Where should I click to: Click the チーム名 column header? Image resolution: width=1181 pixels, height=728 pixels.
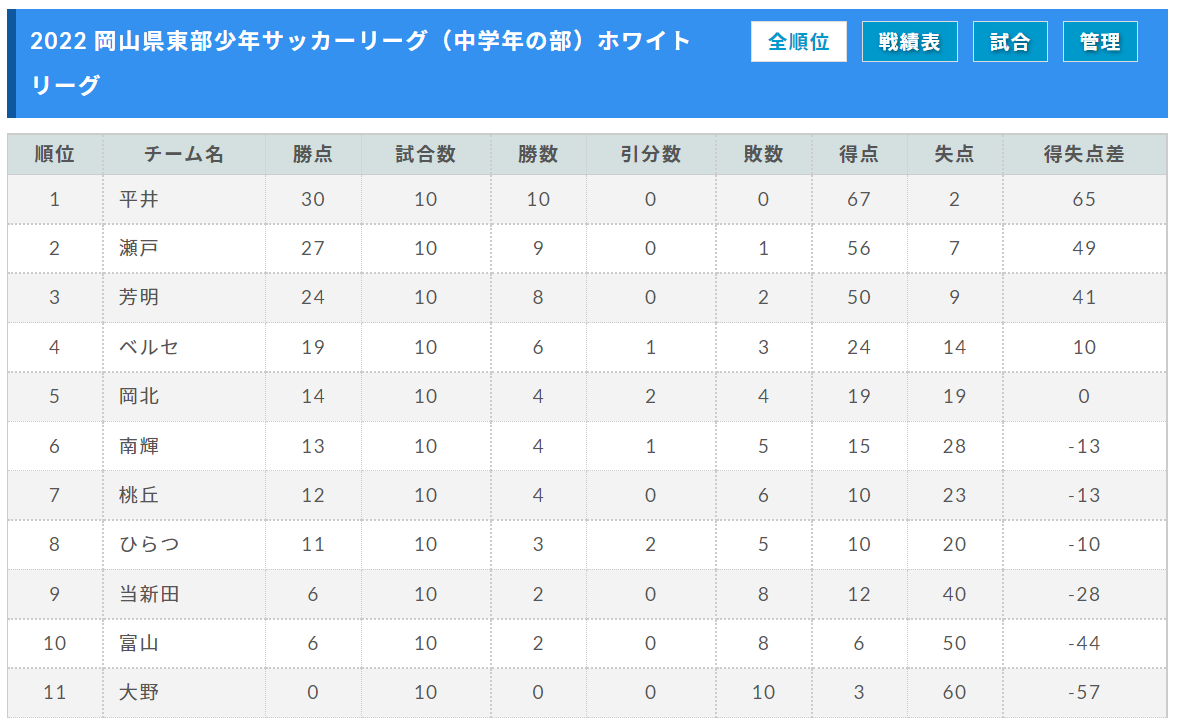click(x=184, y=154)
